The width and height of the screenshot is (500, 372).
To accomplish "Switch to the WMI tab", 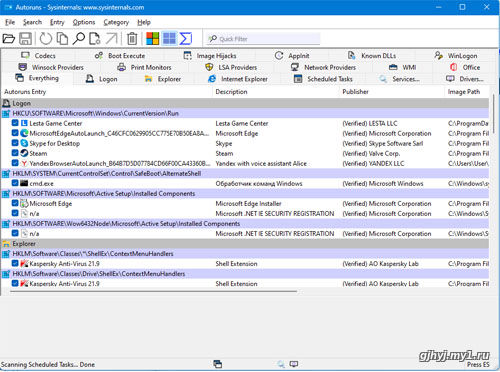I will 403,67.
